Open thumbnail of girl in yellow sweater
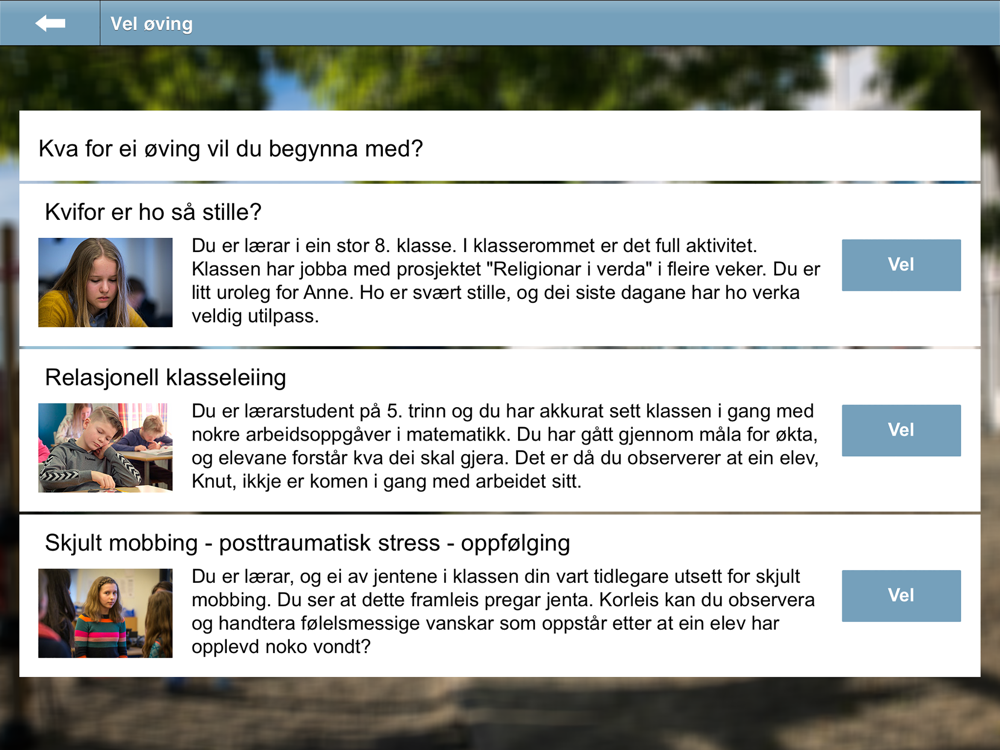 pyautogui.click(x=105, y=283)
